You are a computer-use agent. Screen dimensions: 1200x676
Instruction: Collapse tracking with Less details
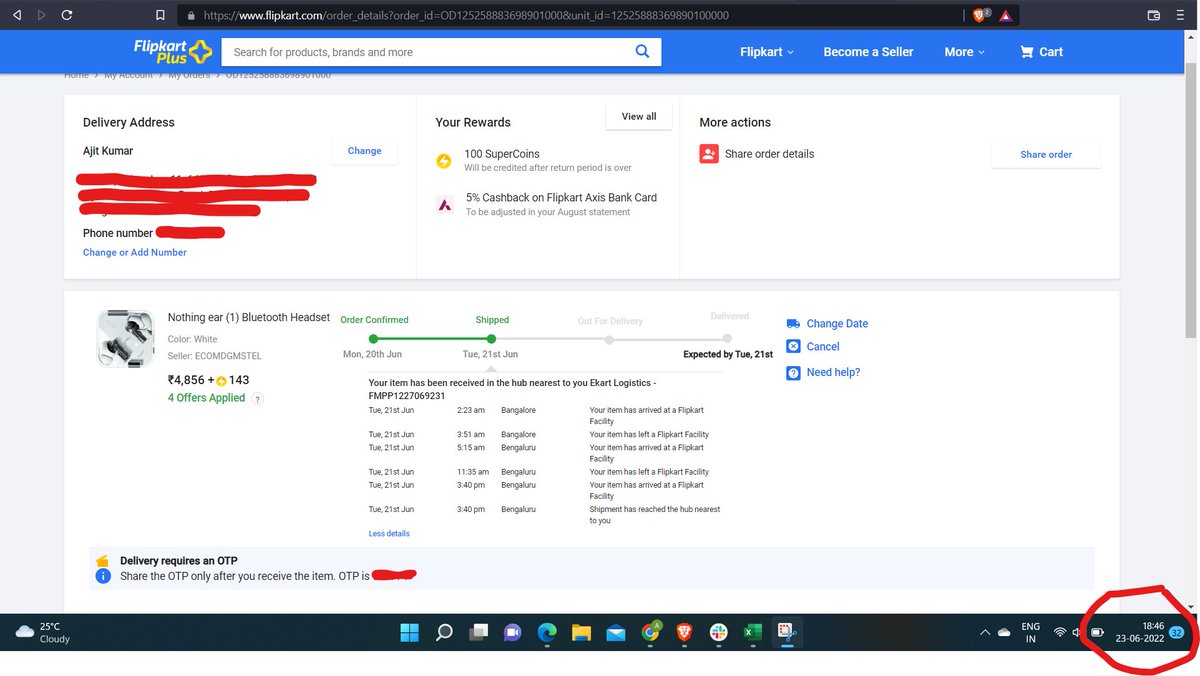[389, 534]
